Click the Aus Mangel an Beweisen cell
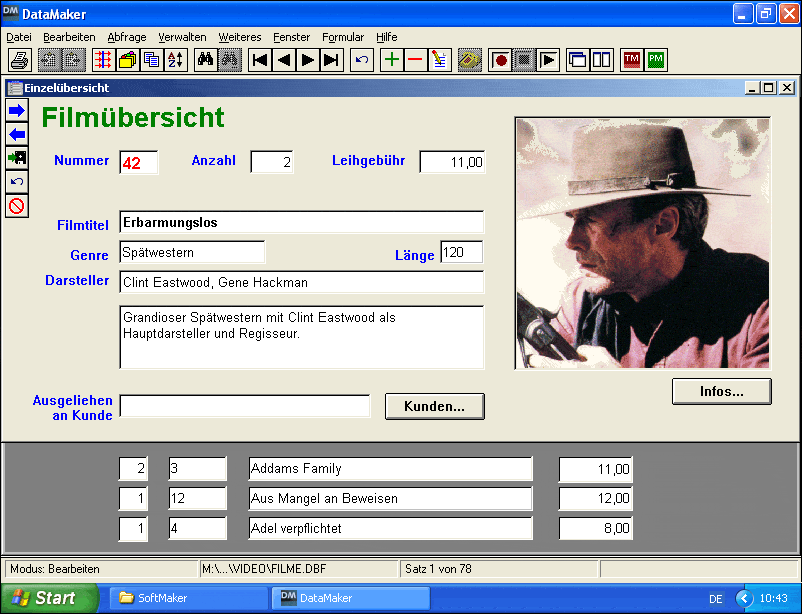 click(x=390, y=499)
